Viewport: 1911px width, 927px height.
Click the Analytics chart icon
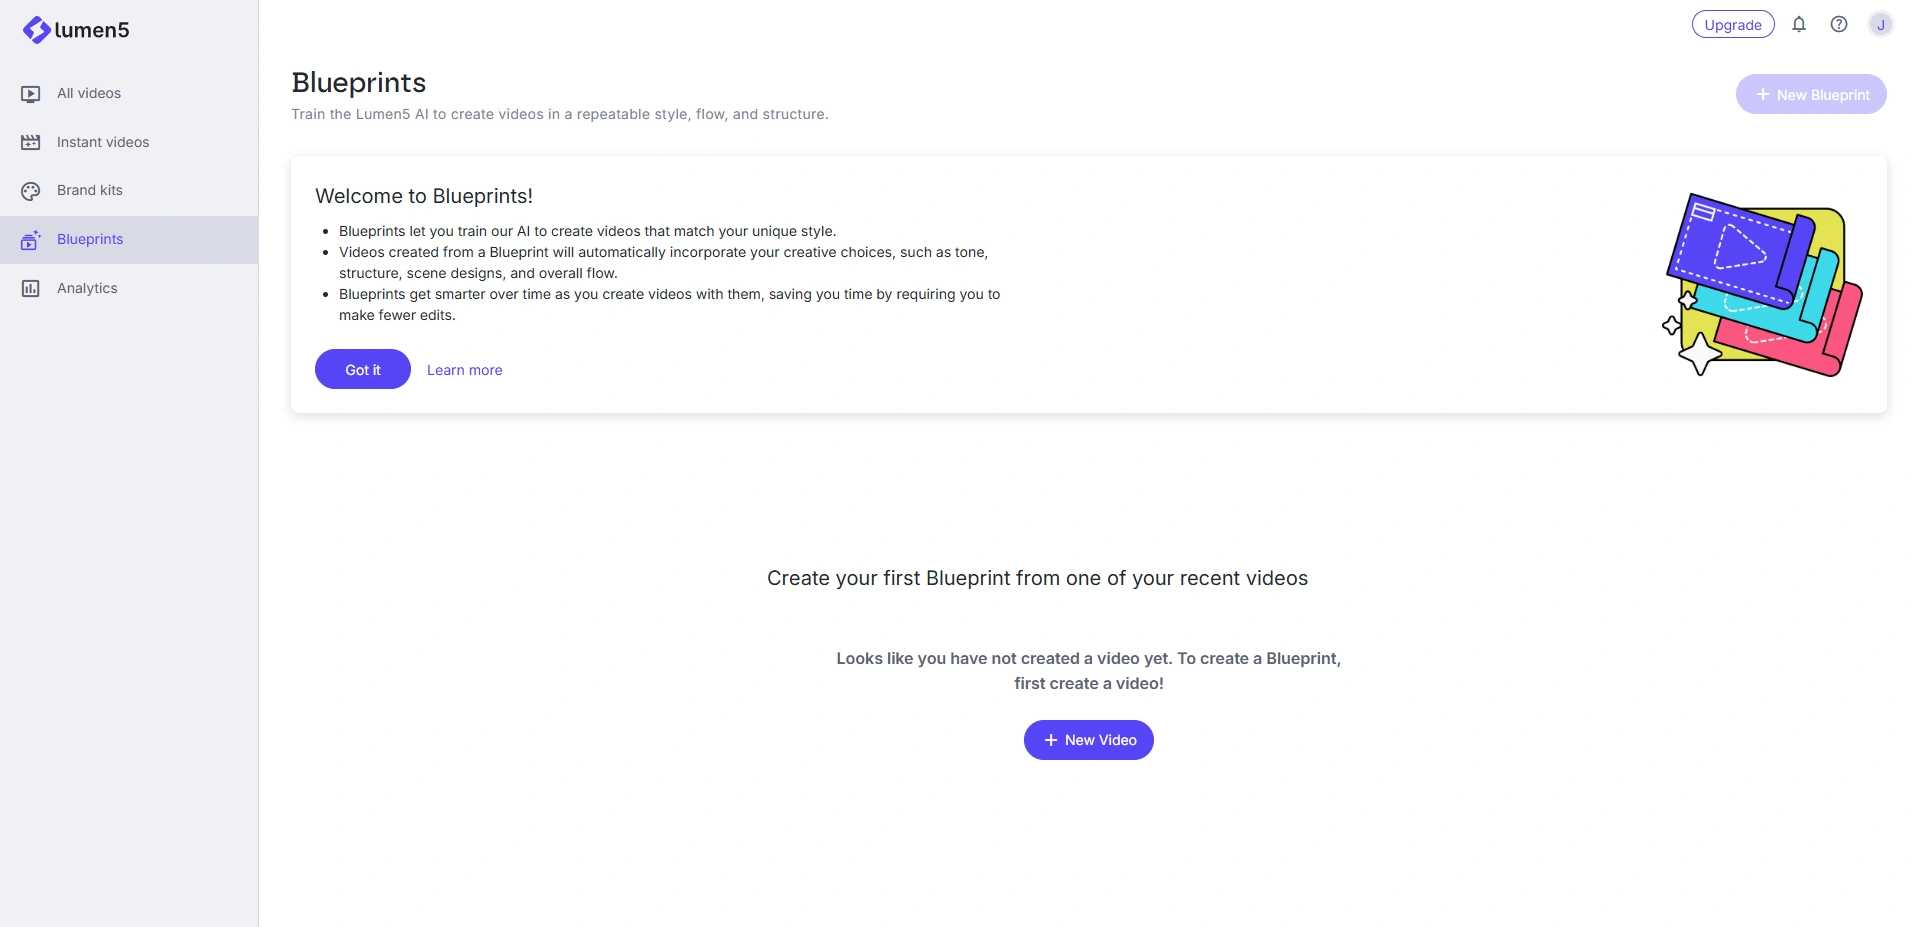coord(31,289)
